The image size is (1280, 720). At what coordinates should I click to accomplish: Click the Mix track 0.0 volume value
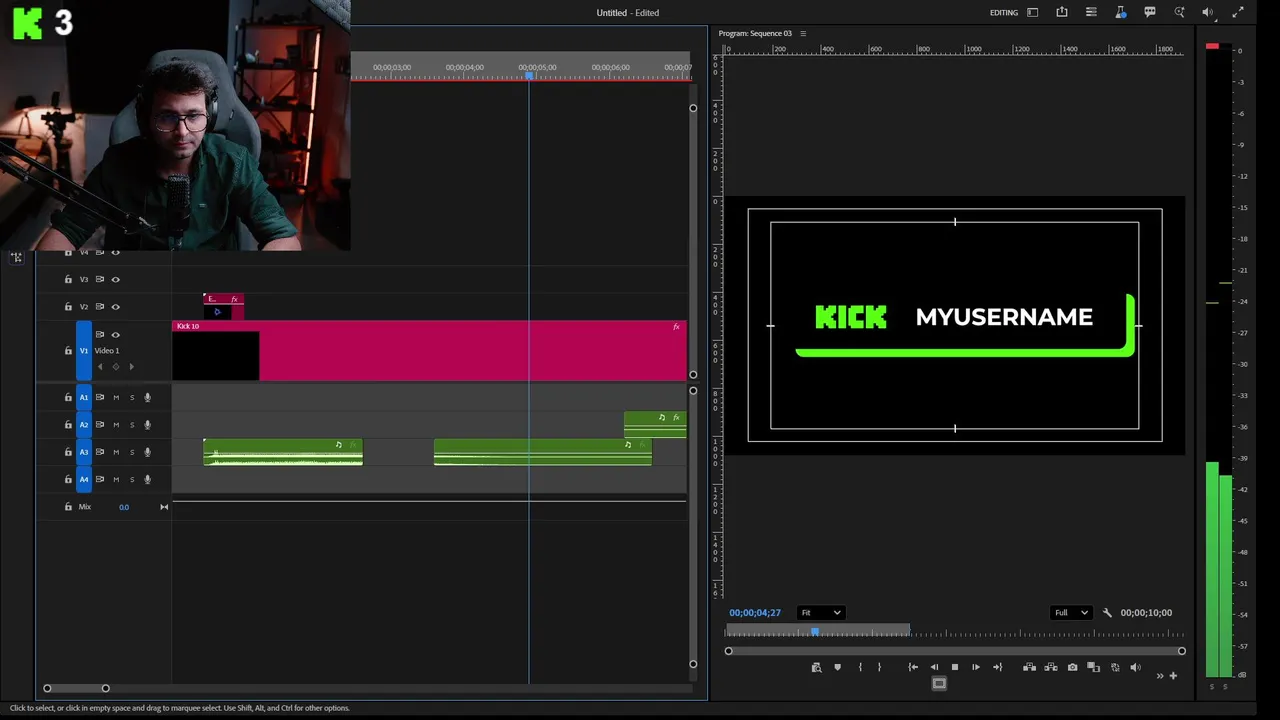tap(124, 507)
